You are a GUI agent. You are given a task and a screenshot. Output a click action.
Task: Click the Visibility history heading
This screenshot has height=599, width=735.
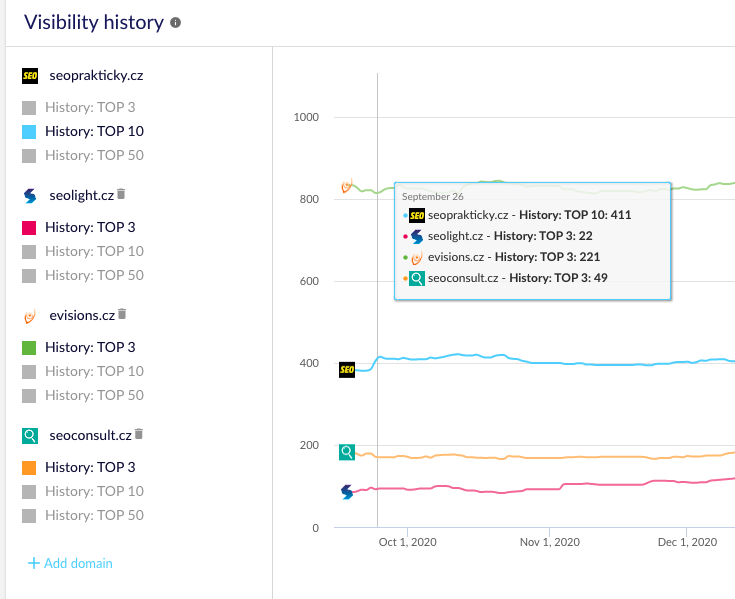tap(94, 22)
